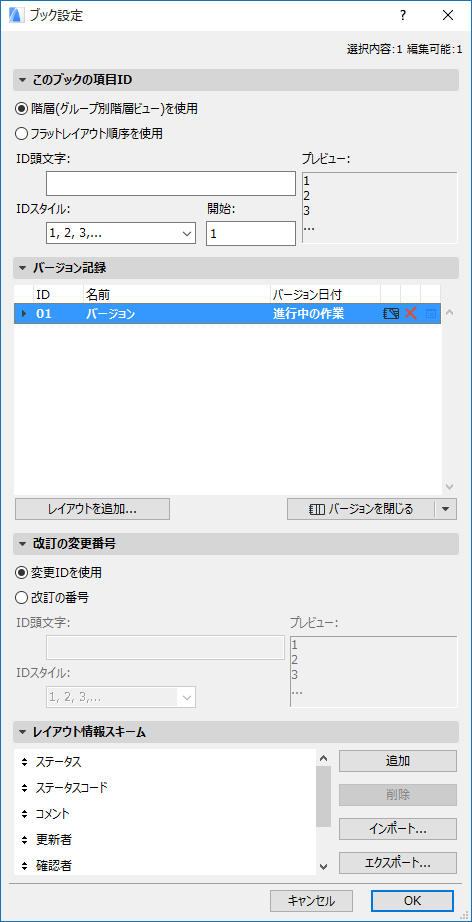Click the インポート... button

[x=398, y=829]
